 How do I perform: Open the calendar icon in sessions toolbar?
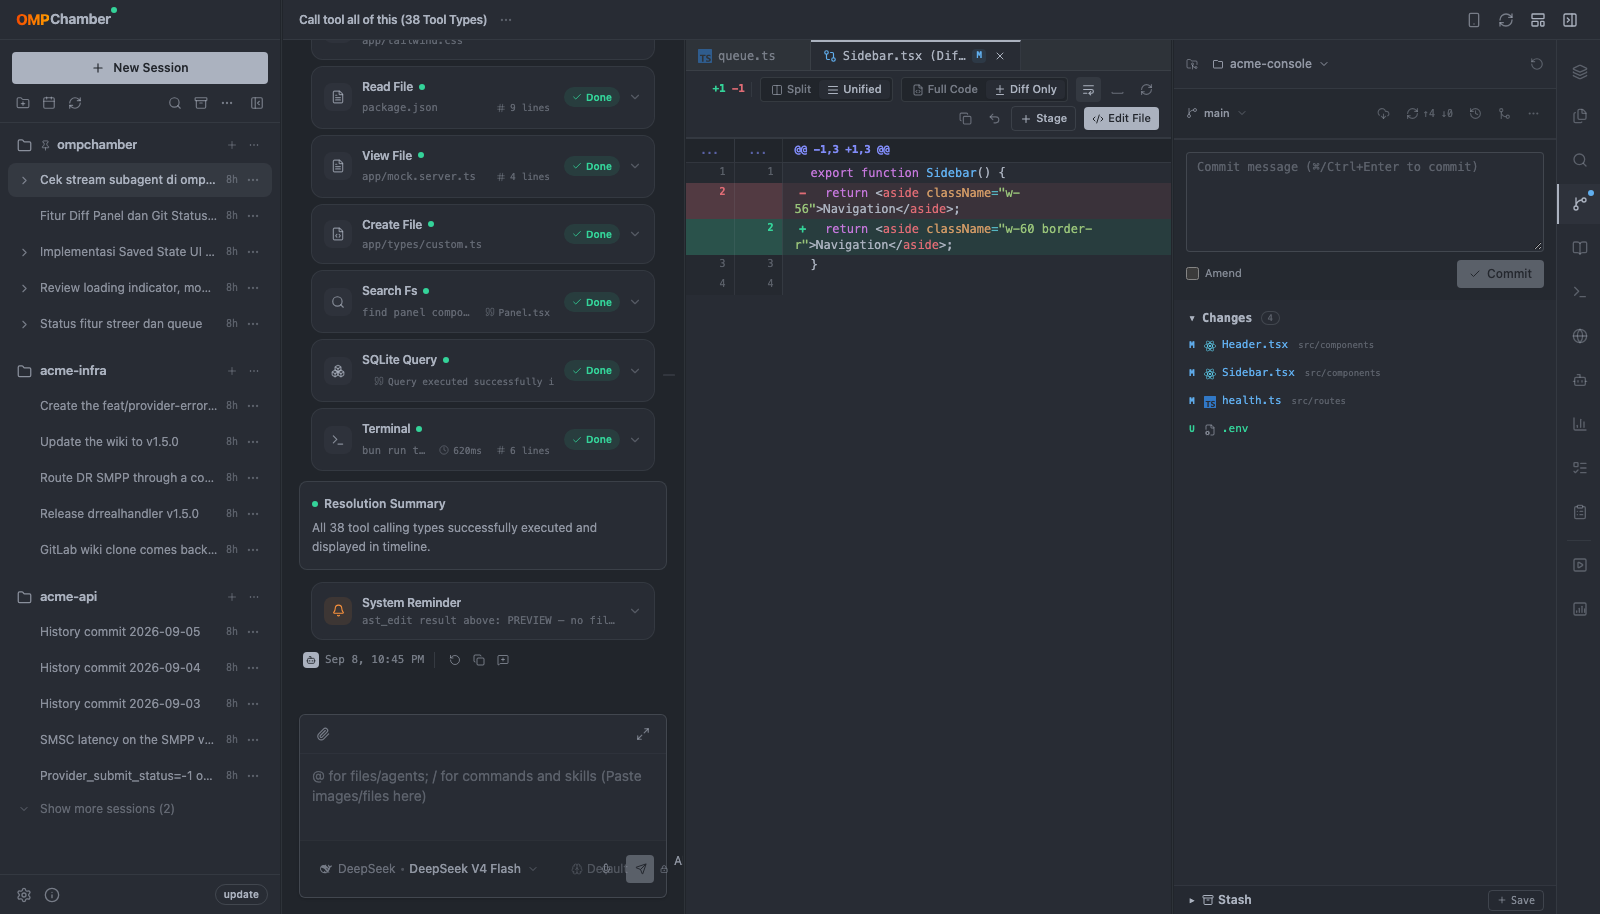[49, 103]
